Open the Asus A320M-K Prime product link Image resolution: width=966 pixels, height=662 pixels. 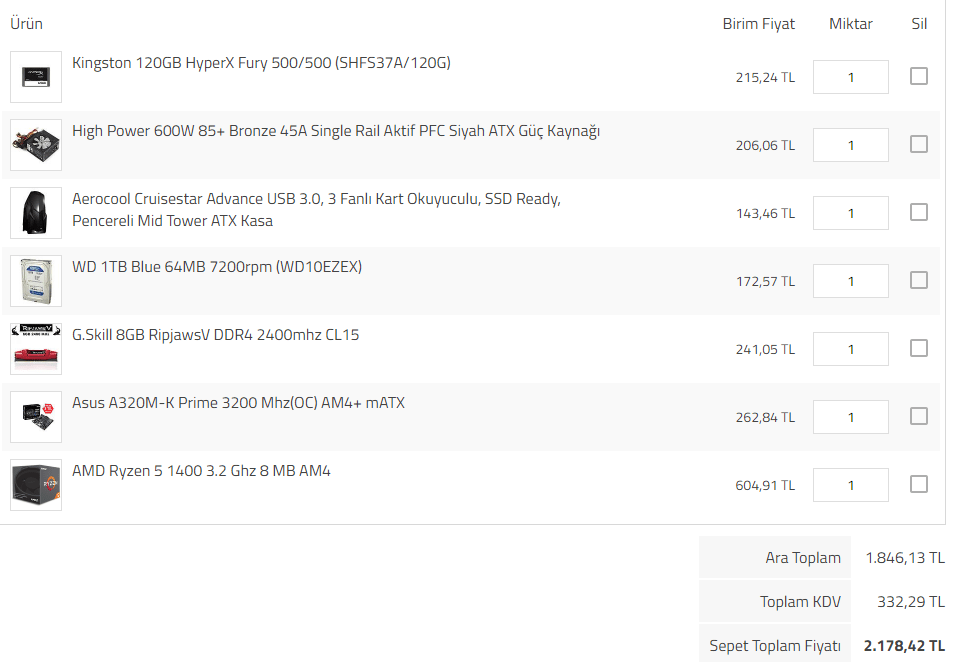click(x=238, y=403)
